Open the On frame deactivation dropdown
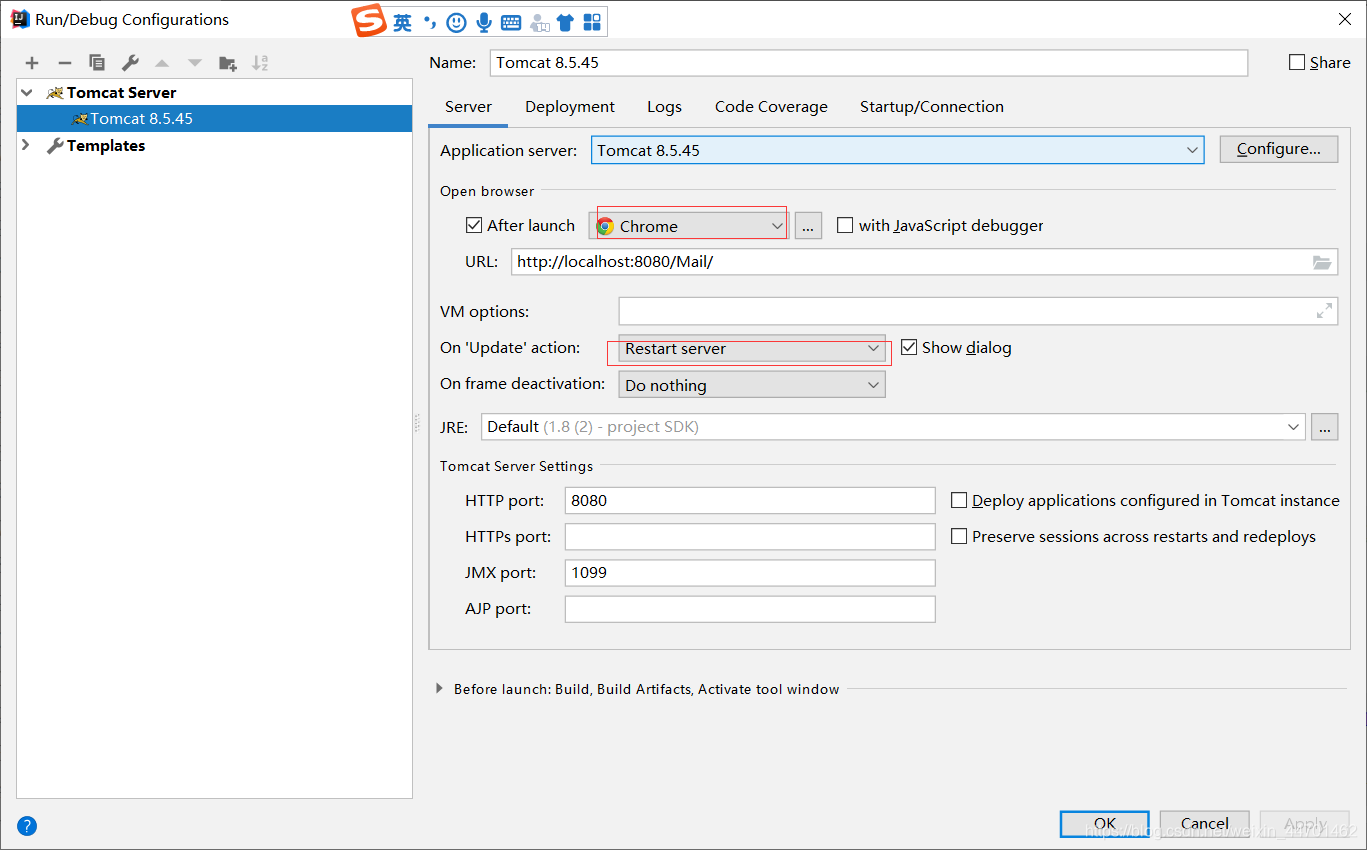The width and height of the screenshot is (1367, 850). [752, 385]
